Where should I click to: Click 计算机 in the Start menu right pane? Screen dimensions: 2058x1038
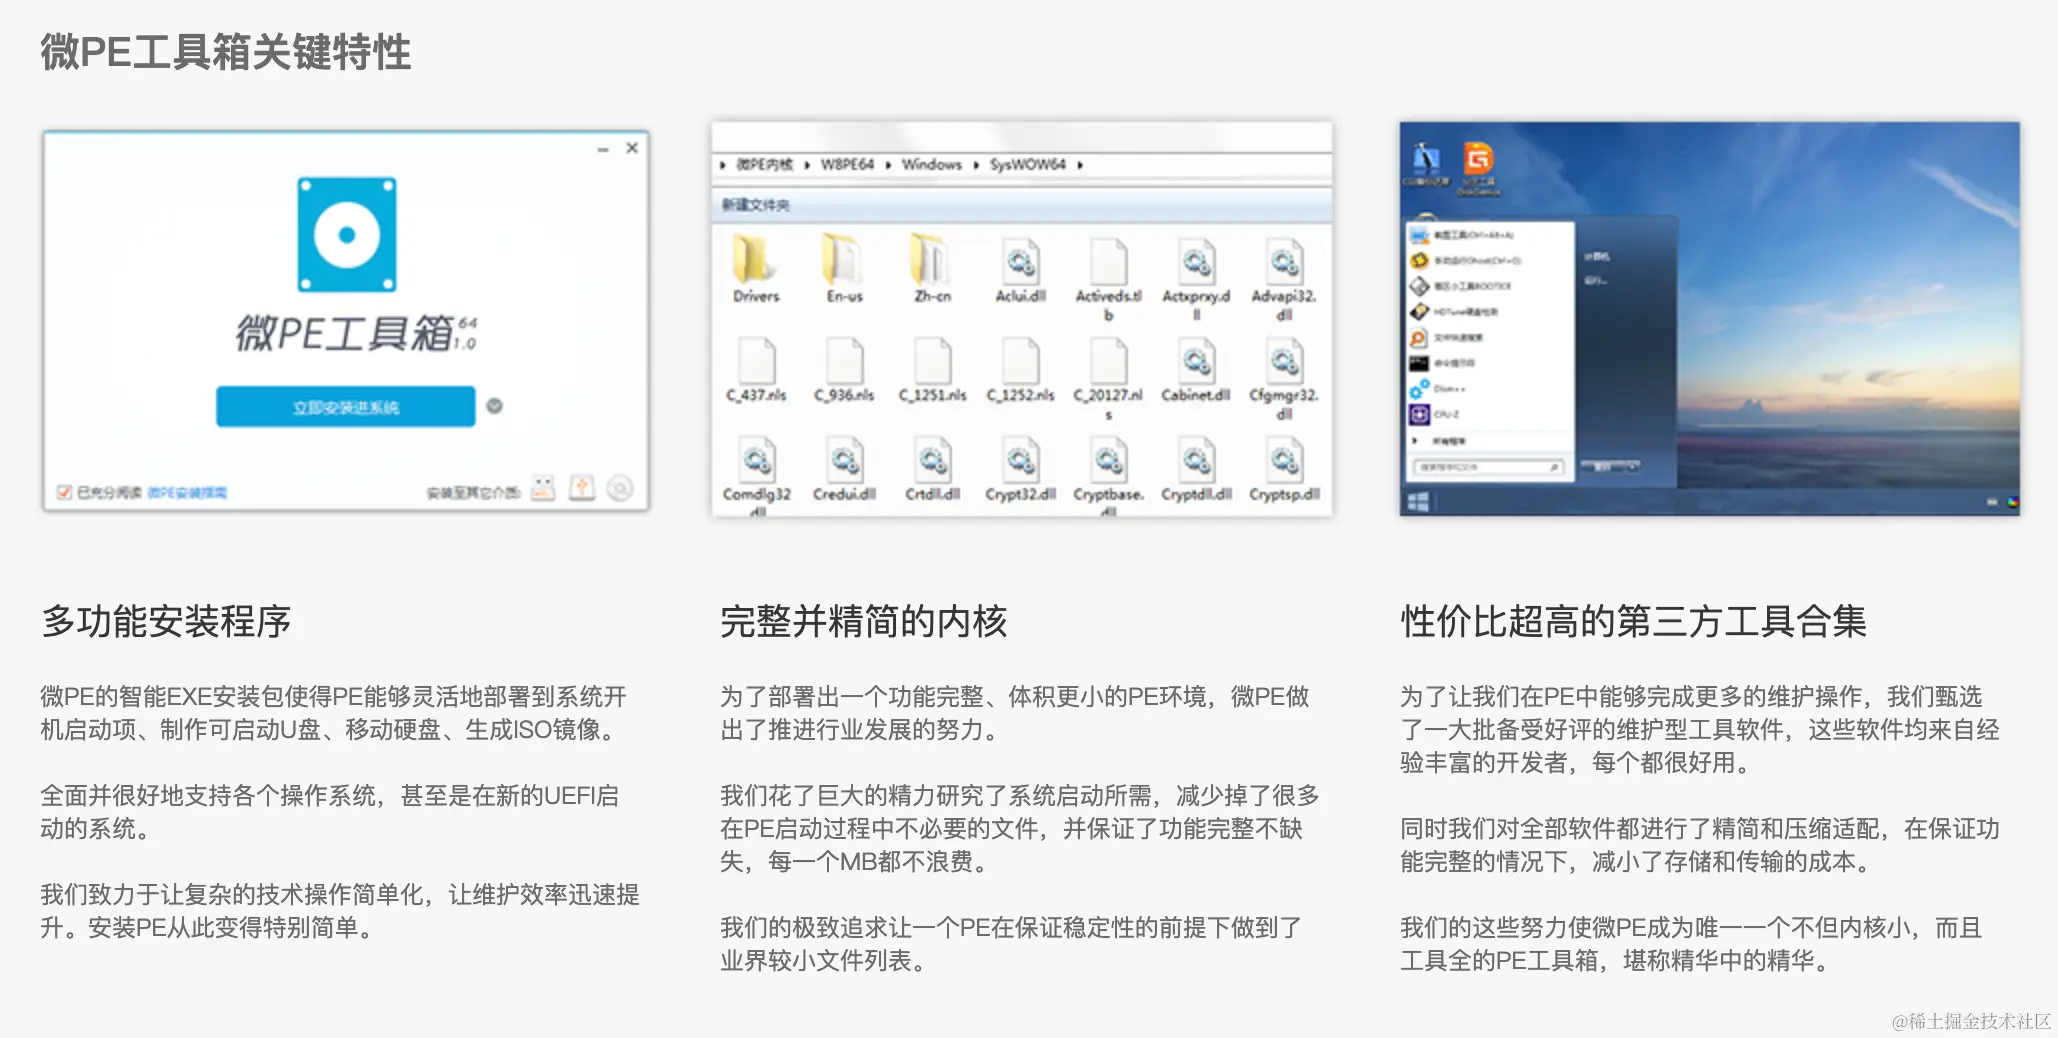click(1597, 257)
